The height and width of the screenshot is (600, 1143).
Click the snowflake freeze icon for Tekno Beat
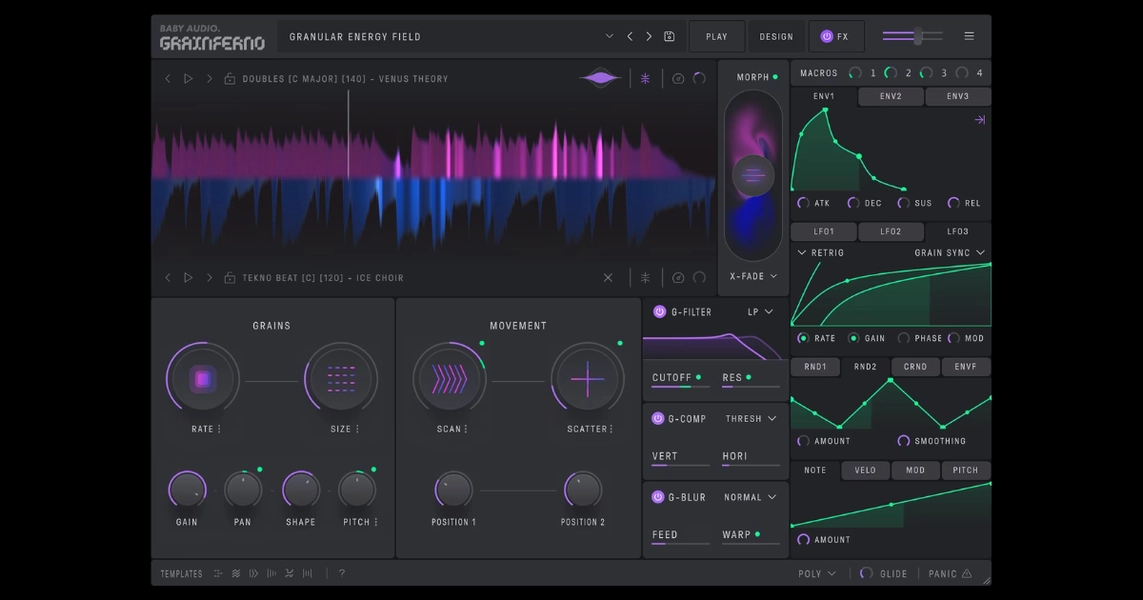tap(645, 278)
